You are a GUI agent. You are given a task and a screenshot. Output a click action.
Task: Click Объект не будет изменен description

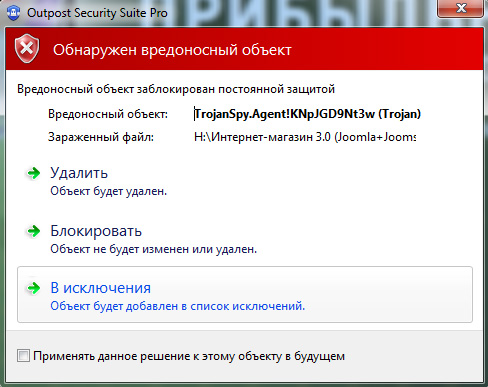point(154,249)
